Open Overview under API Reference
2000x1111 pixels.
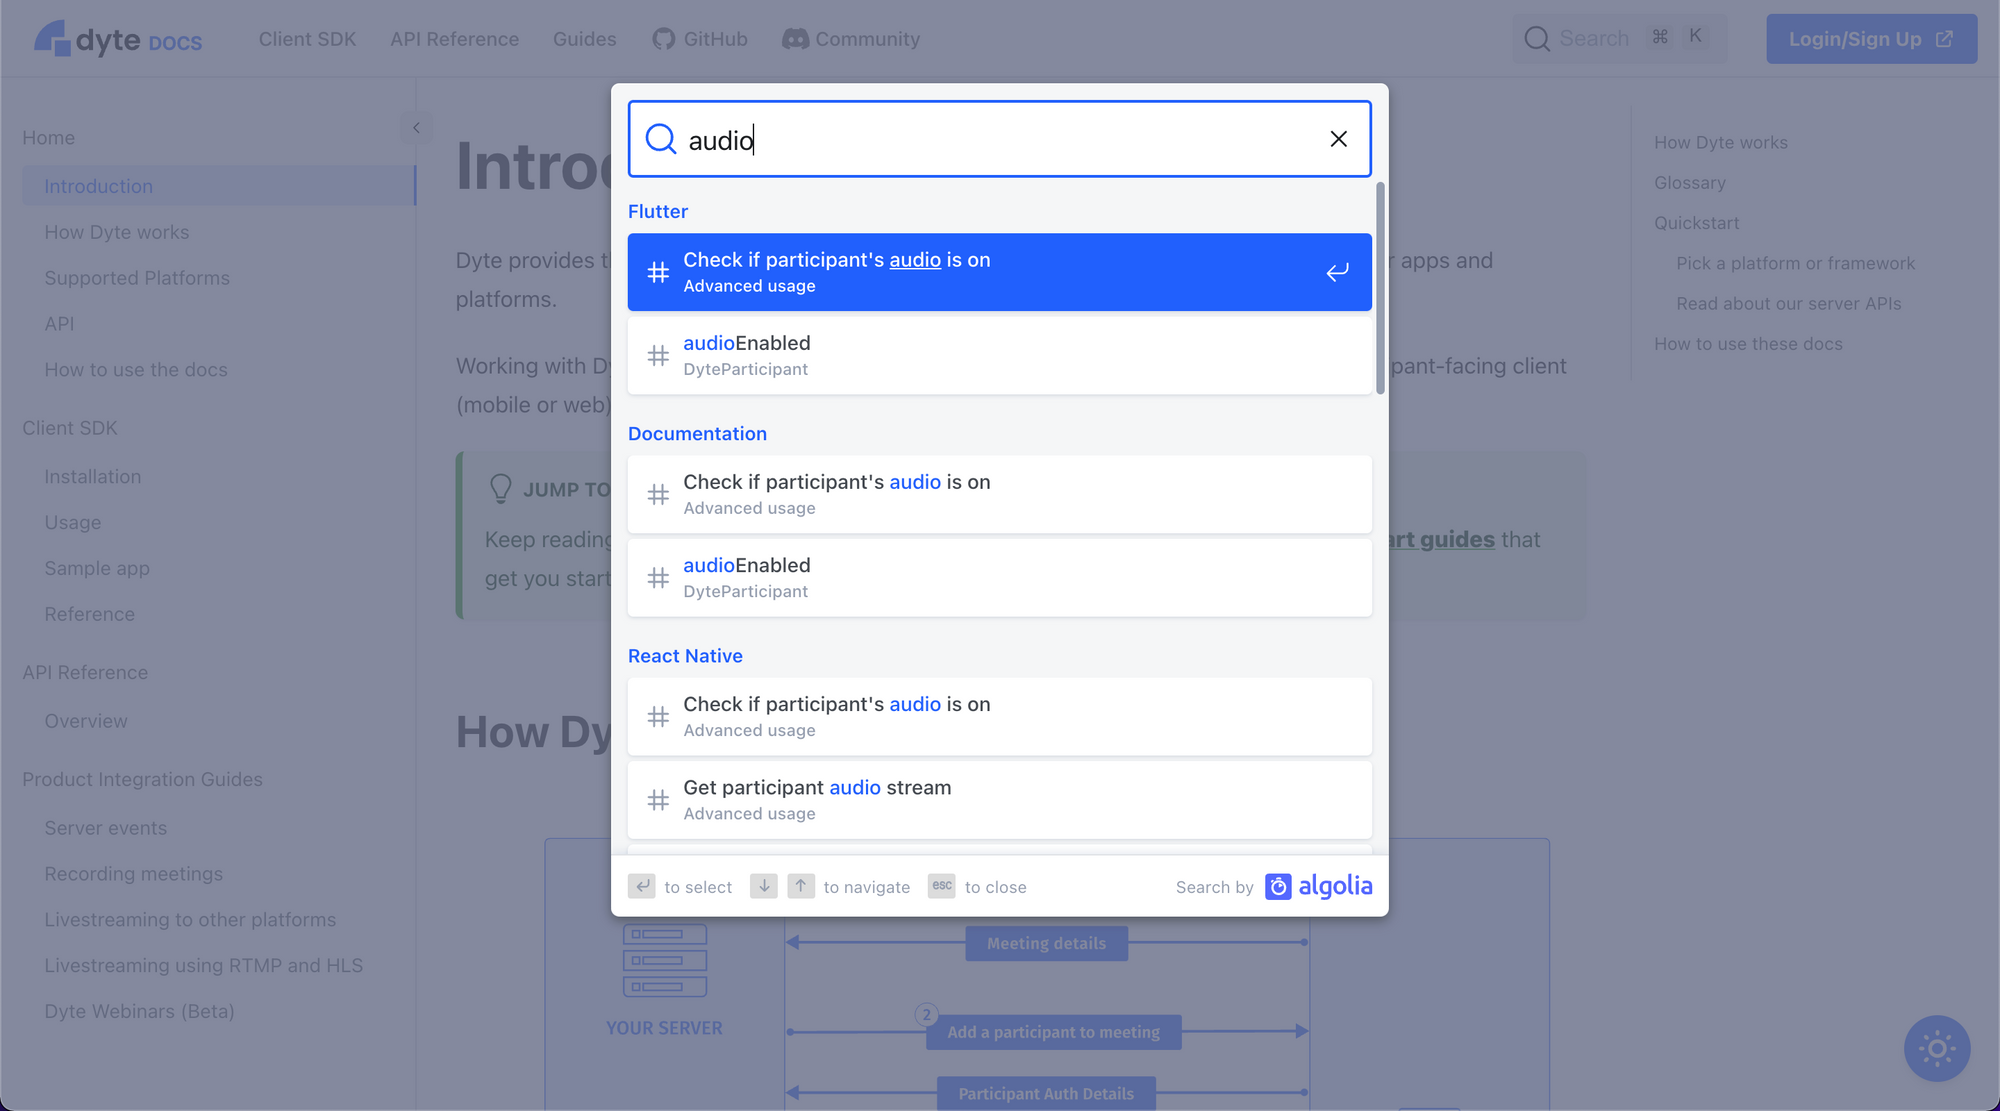(85, 721)
